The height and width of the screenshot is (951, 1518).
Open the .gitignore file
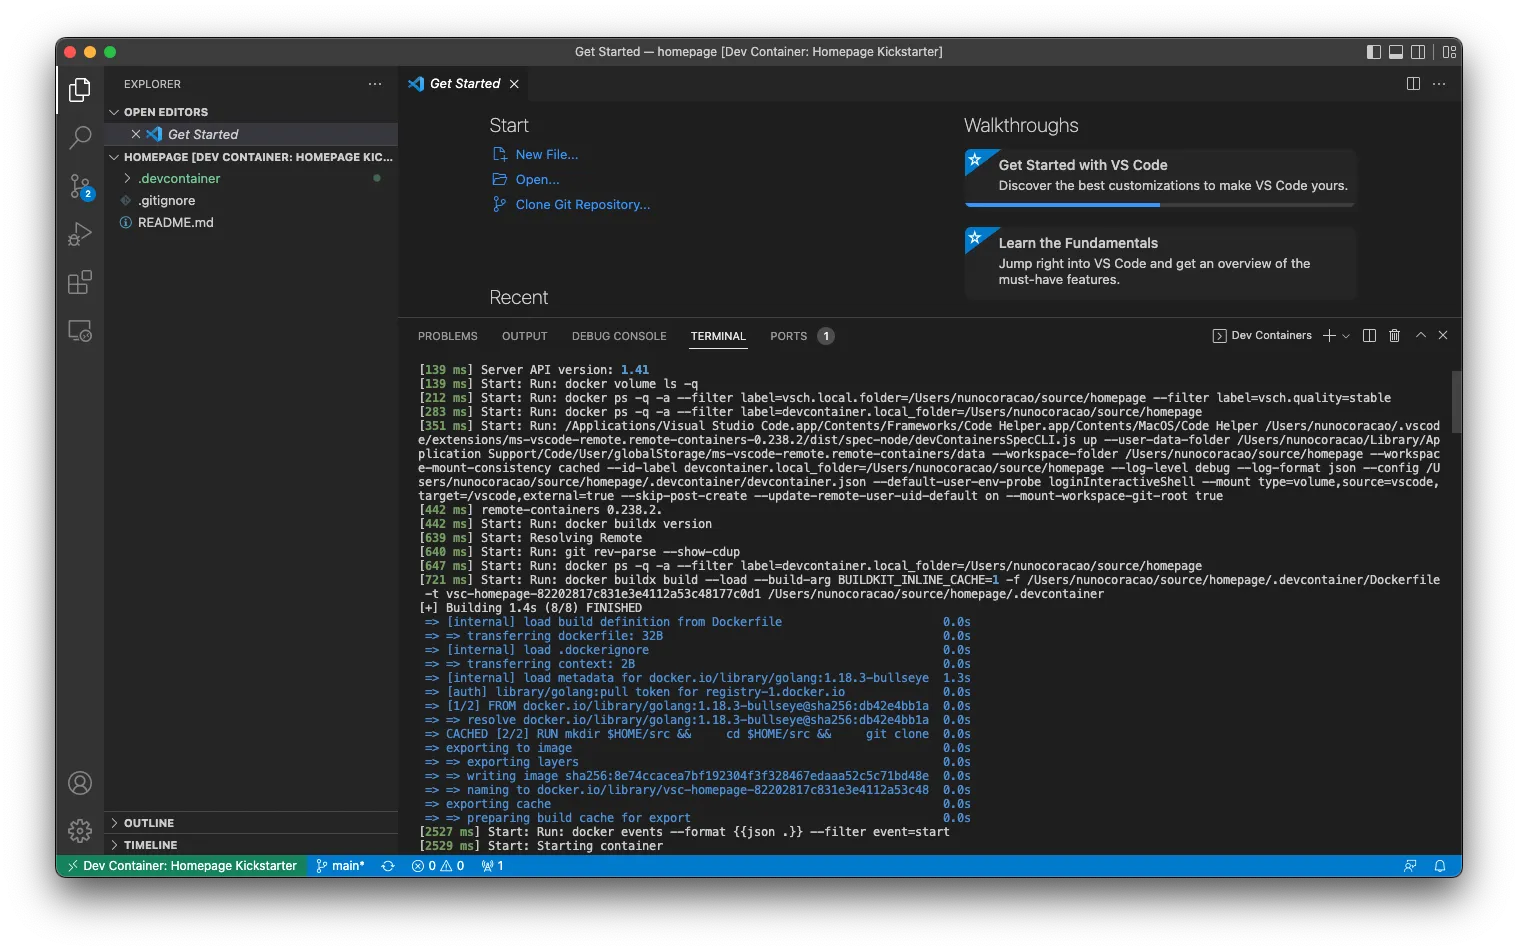[x=251, y=201]
